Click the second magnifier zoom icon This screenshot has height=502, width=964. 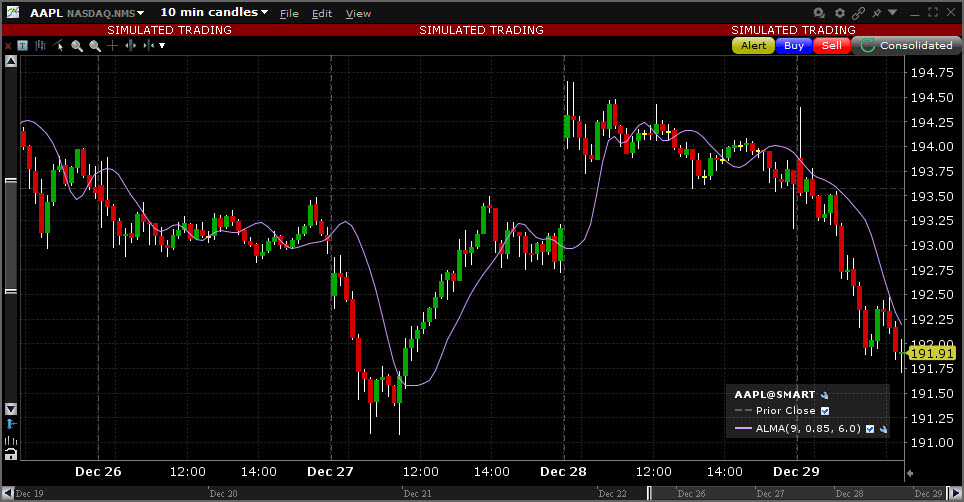pyautogui.click(x=95, y=45)
